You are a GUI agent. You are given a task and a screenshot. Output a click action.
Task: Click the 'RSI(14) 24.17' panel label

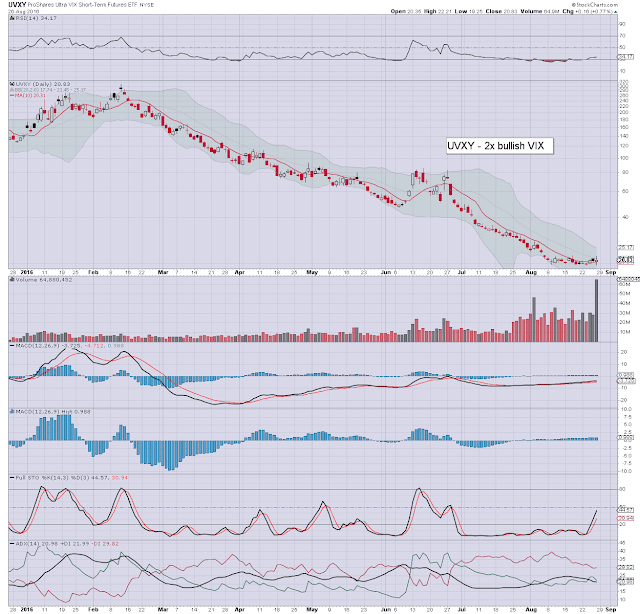36,18
